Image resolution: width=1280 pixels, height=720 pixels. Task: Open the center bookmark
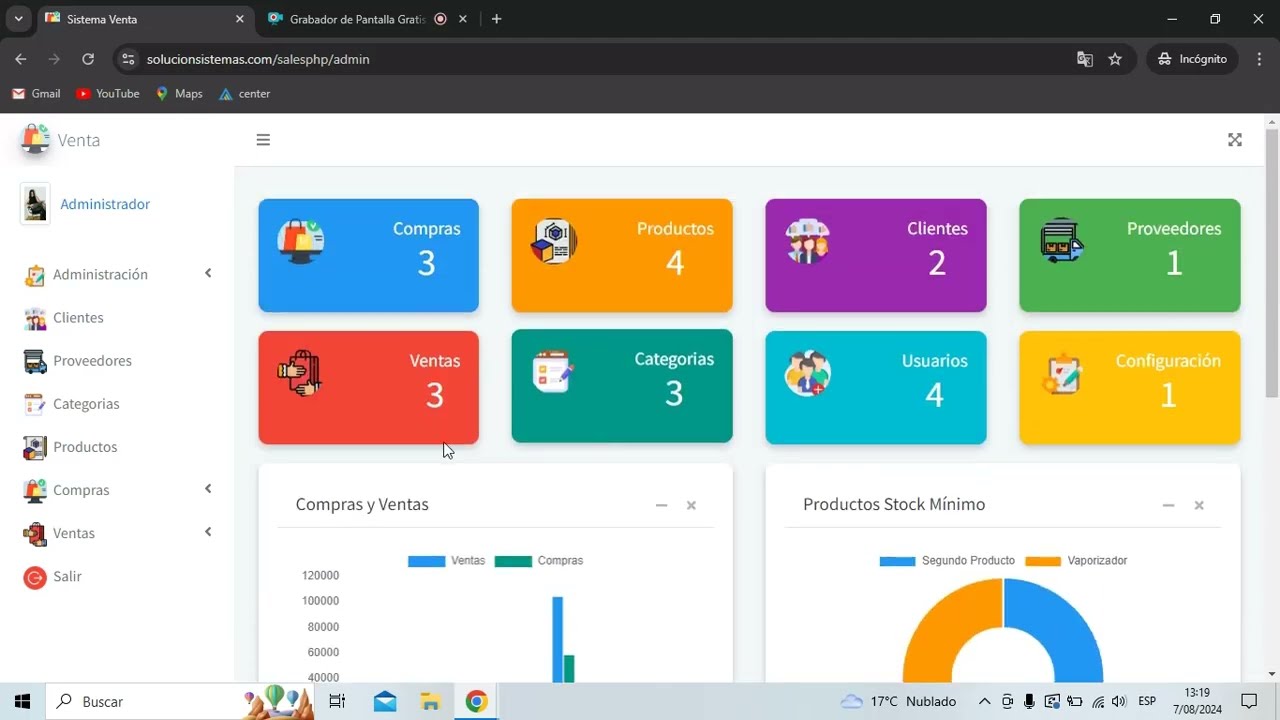tap(245, 93)
